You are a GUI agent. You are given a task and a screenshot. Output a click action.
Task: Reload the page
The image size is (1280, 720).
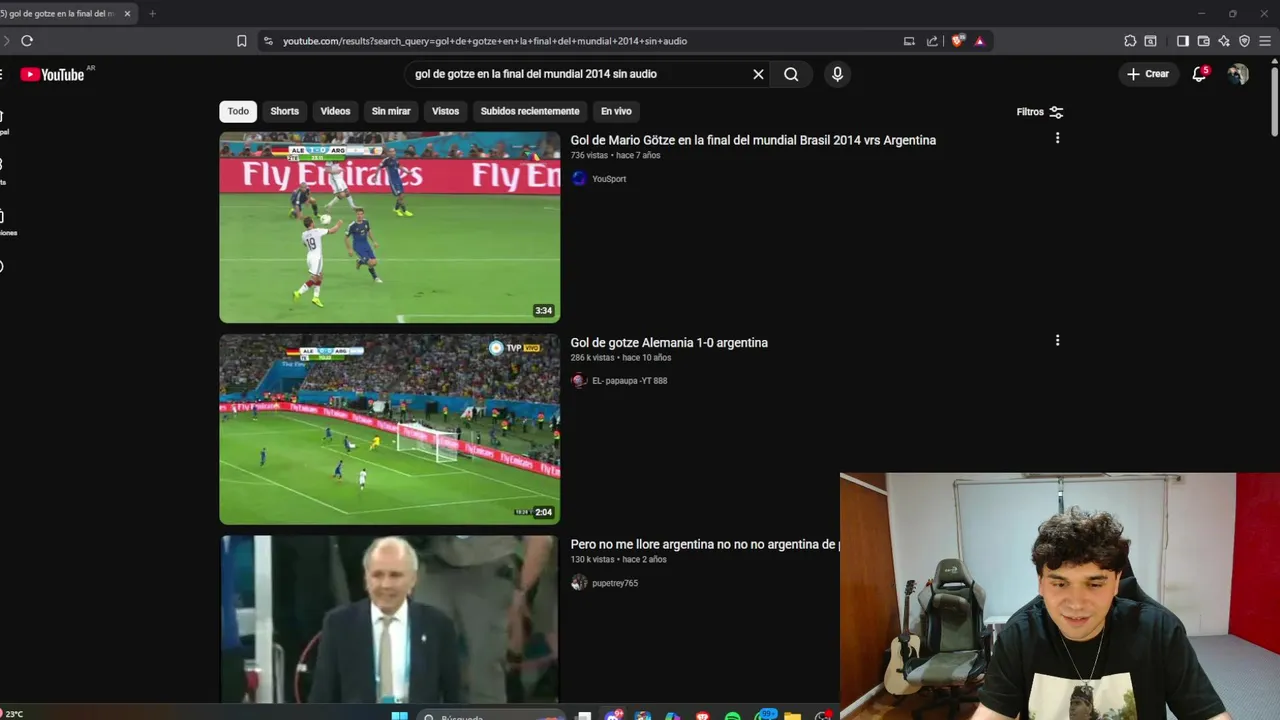(27, 41)
